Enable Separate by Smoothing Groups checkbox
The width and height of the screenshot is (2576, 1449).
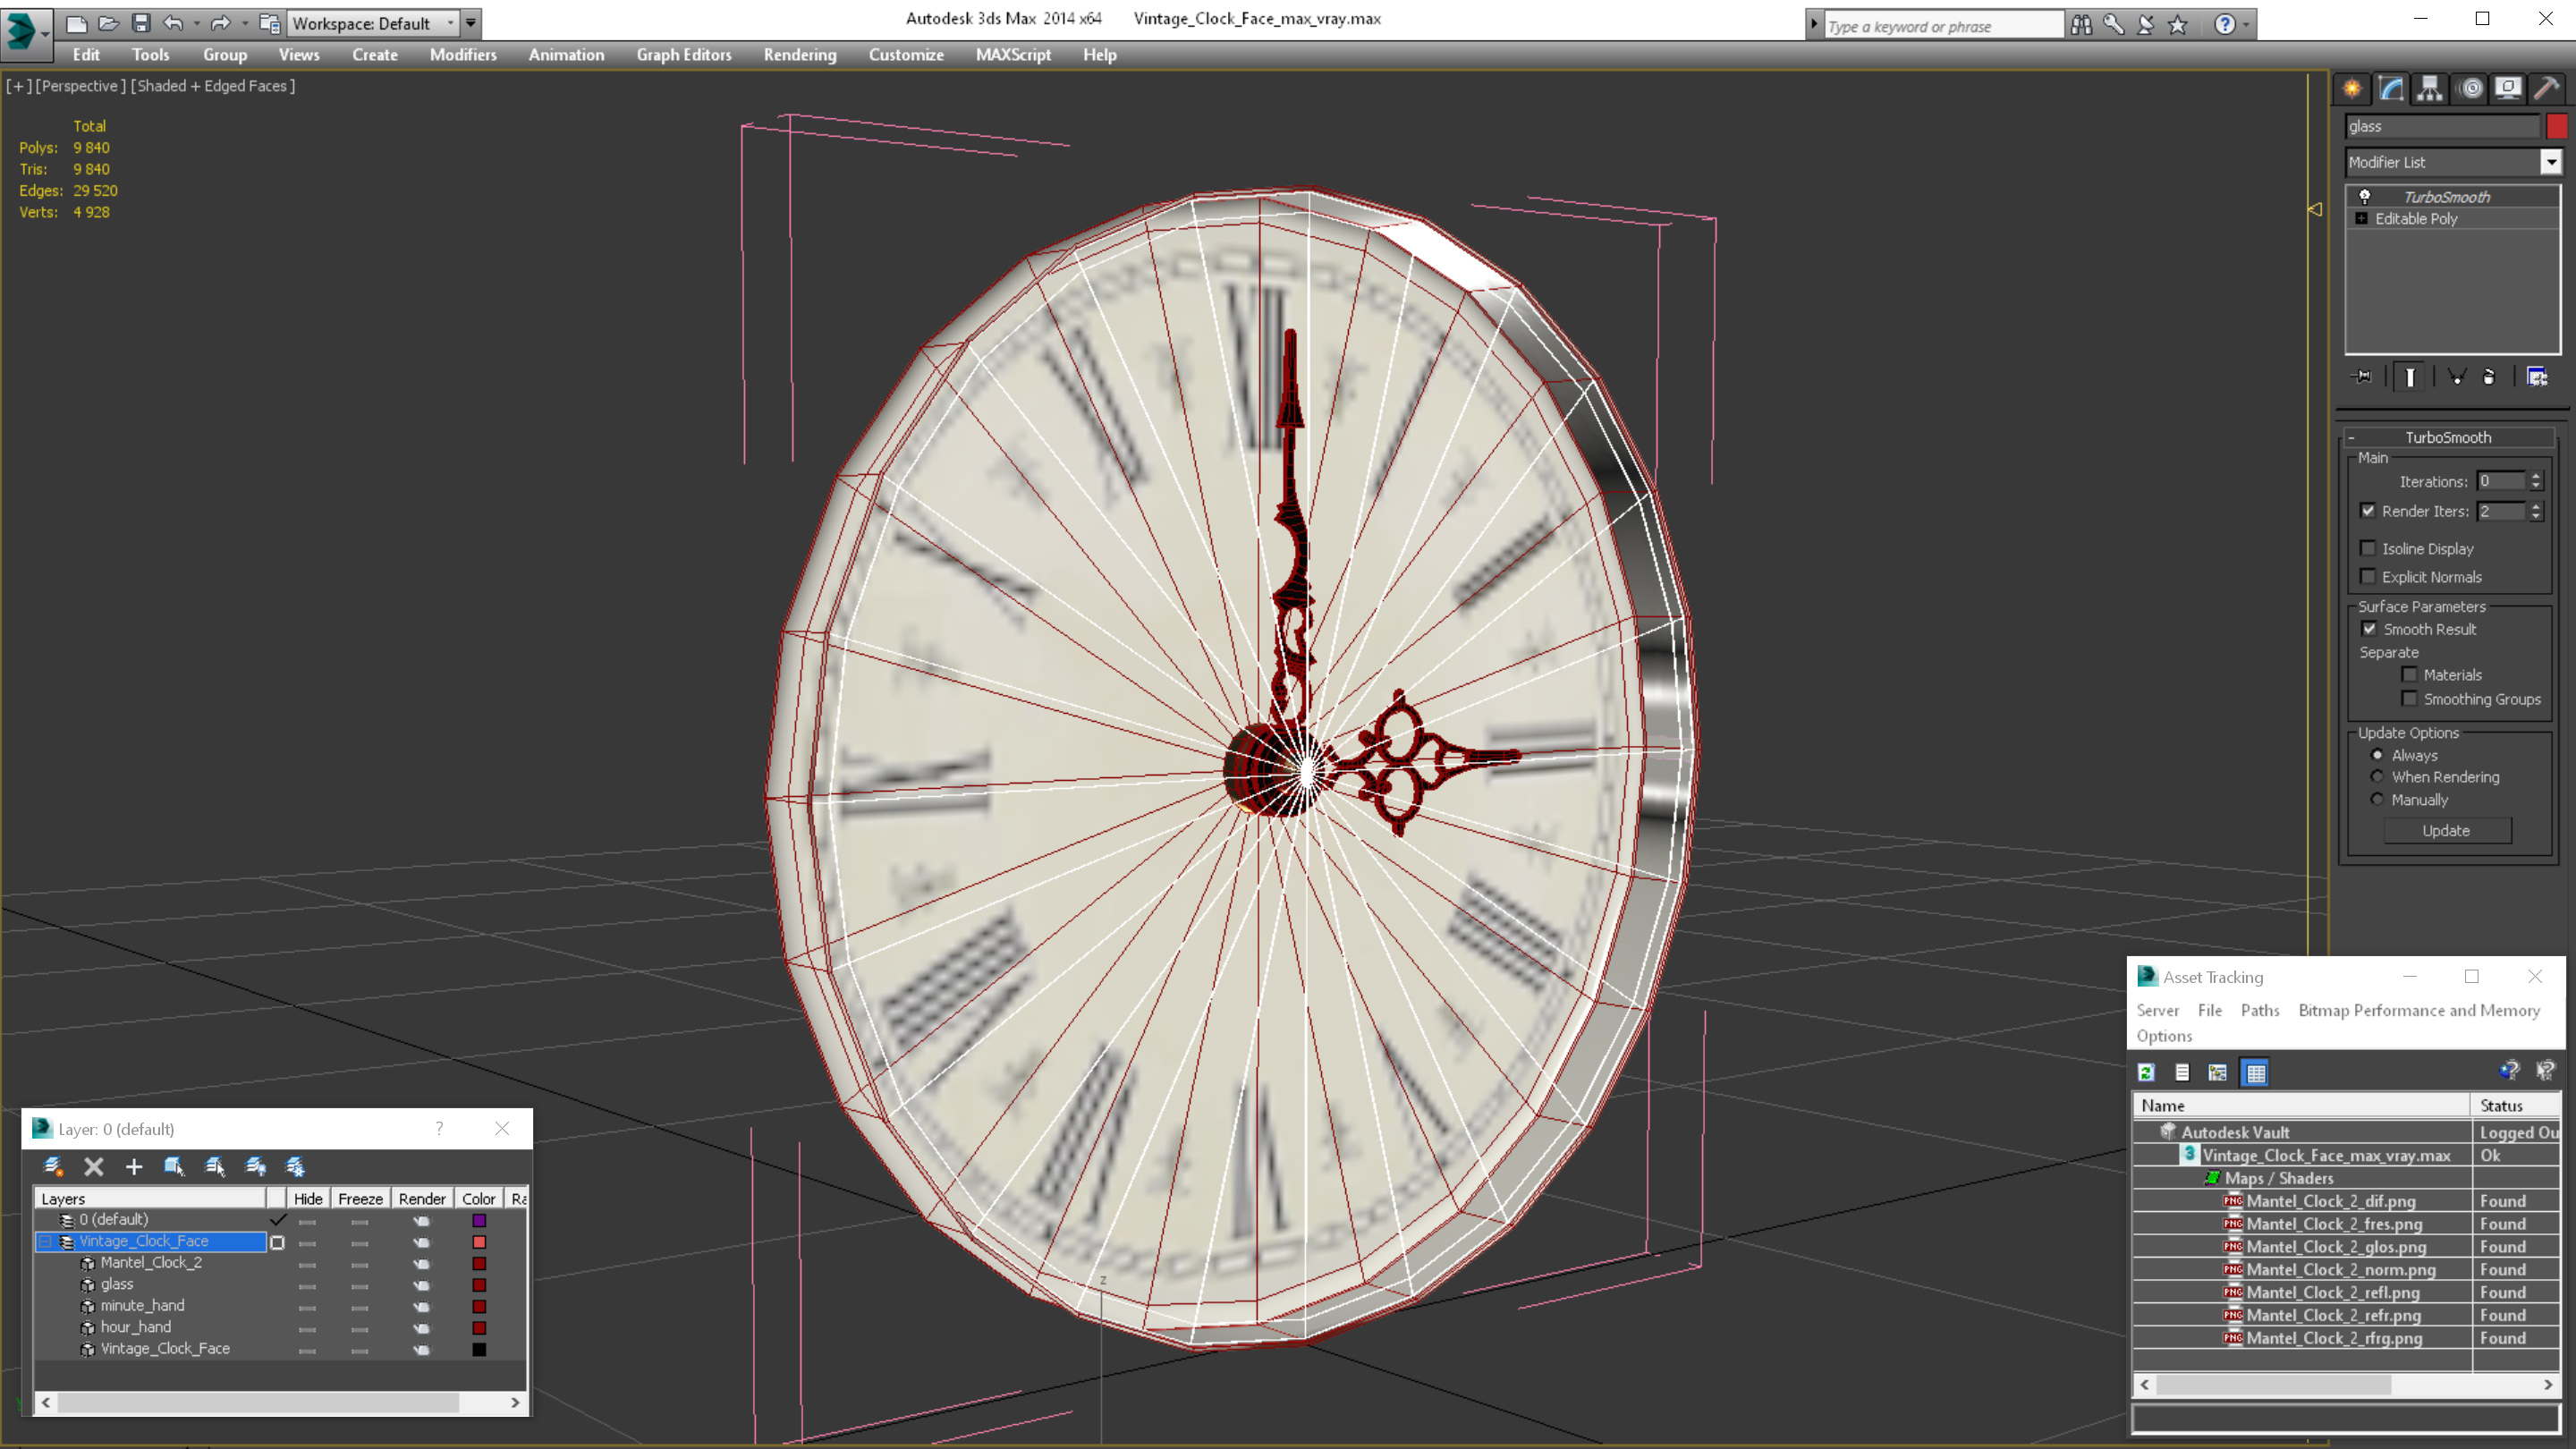(x=2410, y=698)
